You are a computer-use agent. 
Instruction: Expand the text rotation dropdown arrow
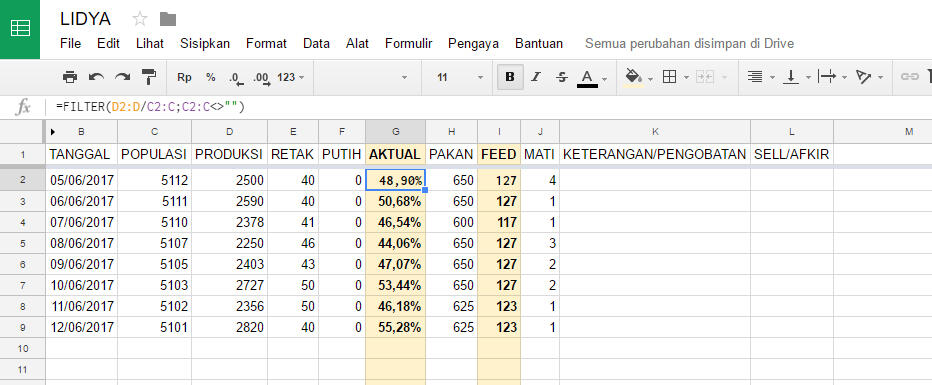click(x=880, y=78)
